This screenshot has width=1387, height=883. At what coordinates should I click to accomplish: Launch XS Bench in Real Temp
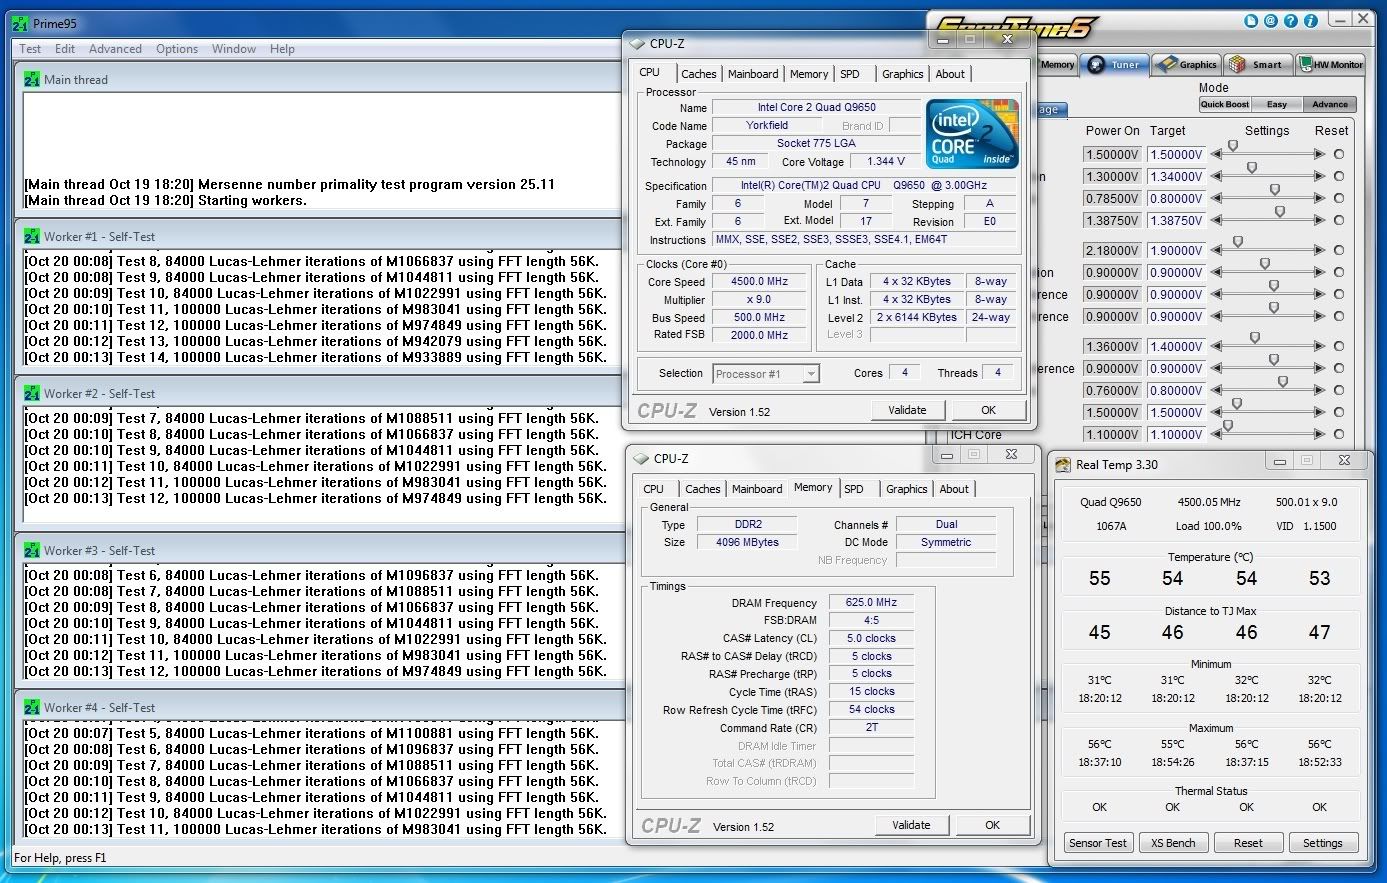[x=1173, y=843]
